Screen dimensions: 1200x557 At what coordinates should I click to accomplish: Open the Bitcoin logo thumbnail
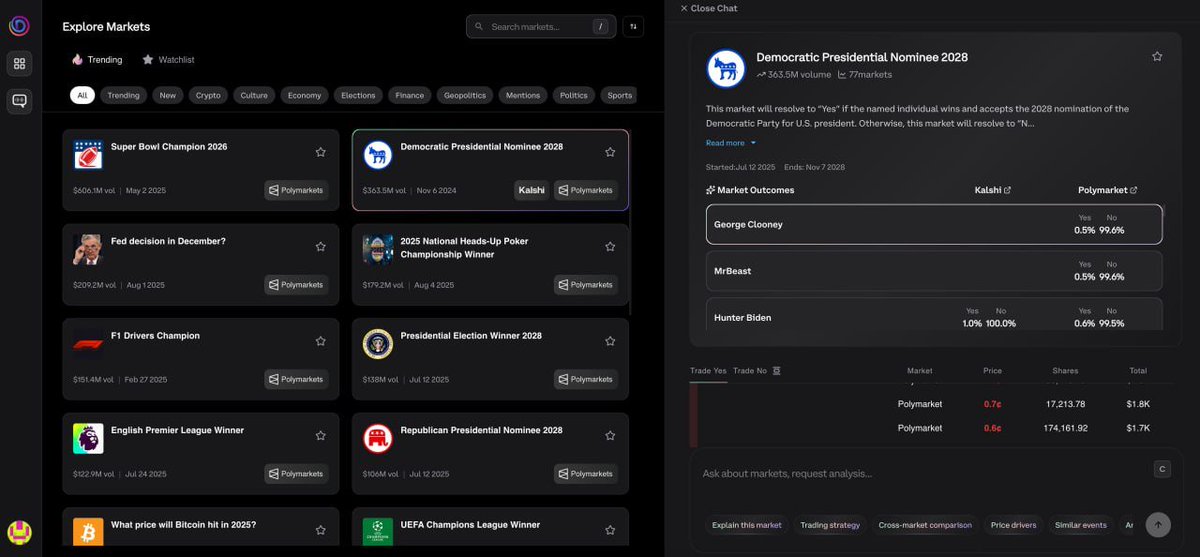pyautogui.click(x=88, y=530)
